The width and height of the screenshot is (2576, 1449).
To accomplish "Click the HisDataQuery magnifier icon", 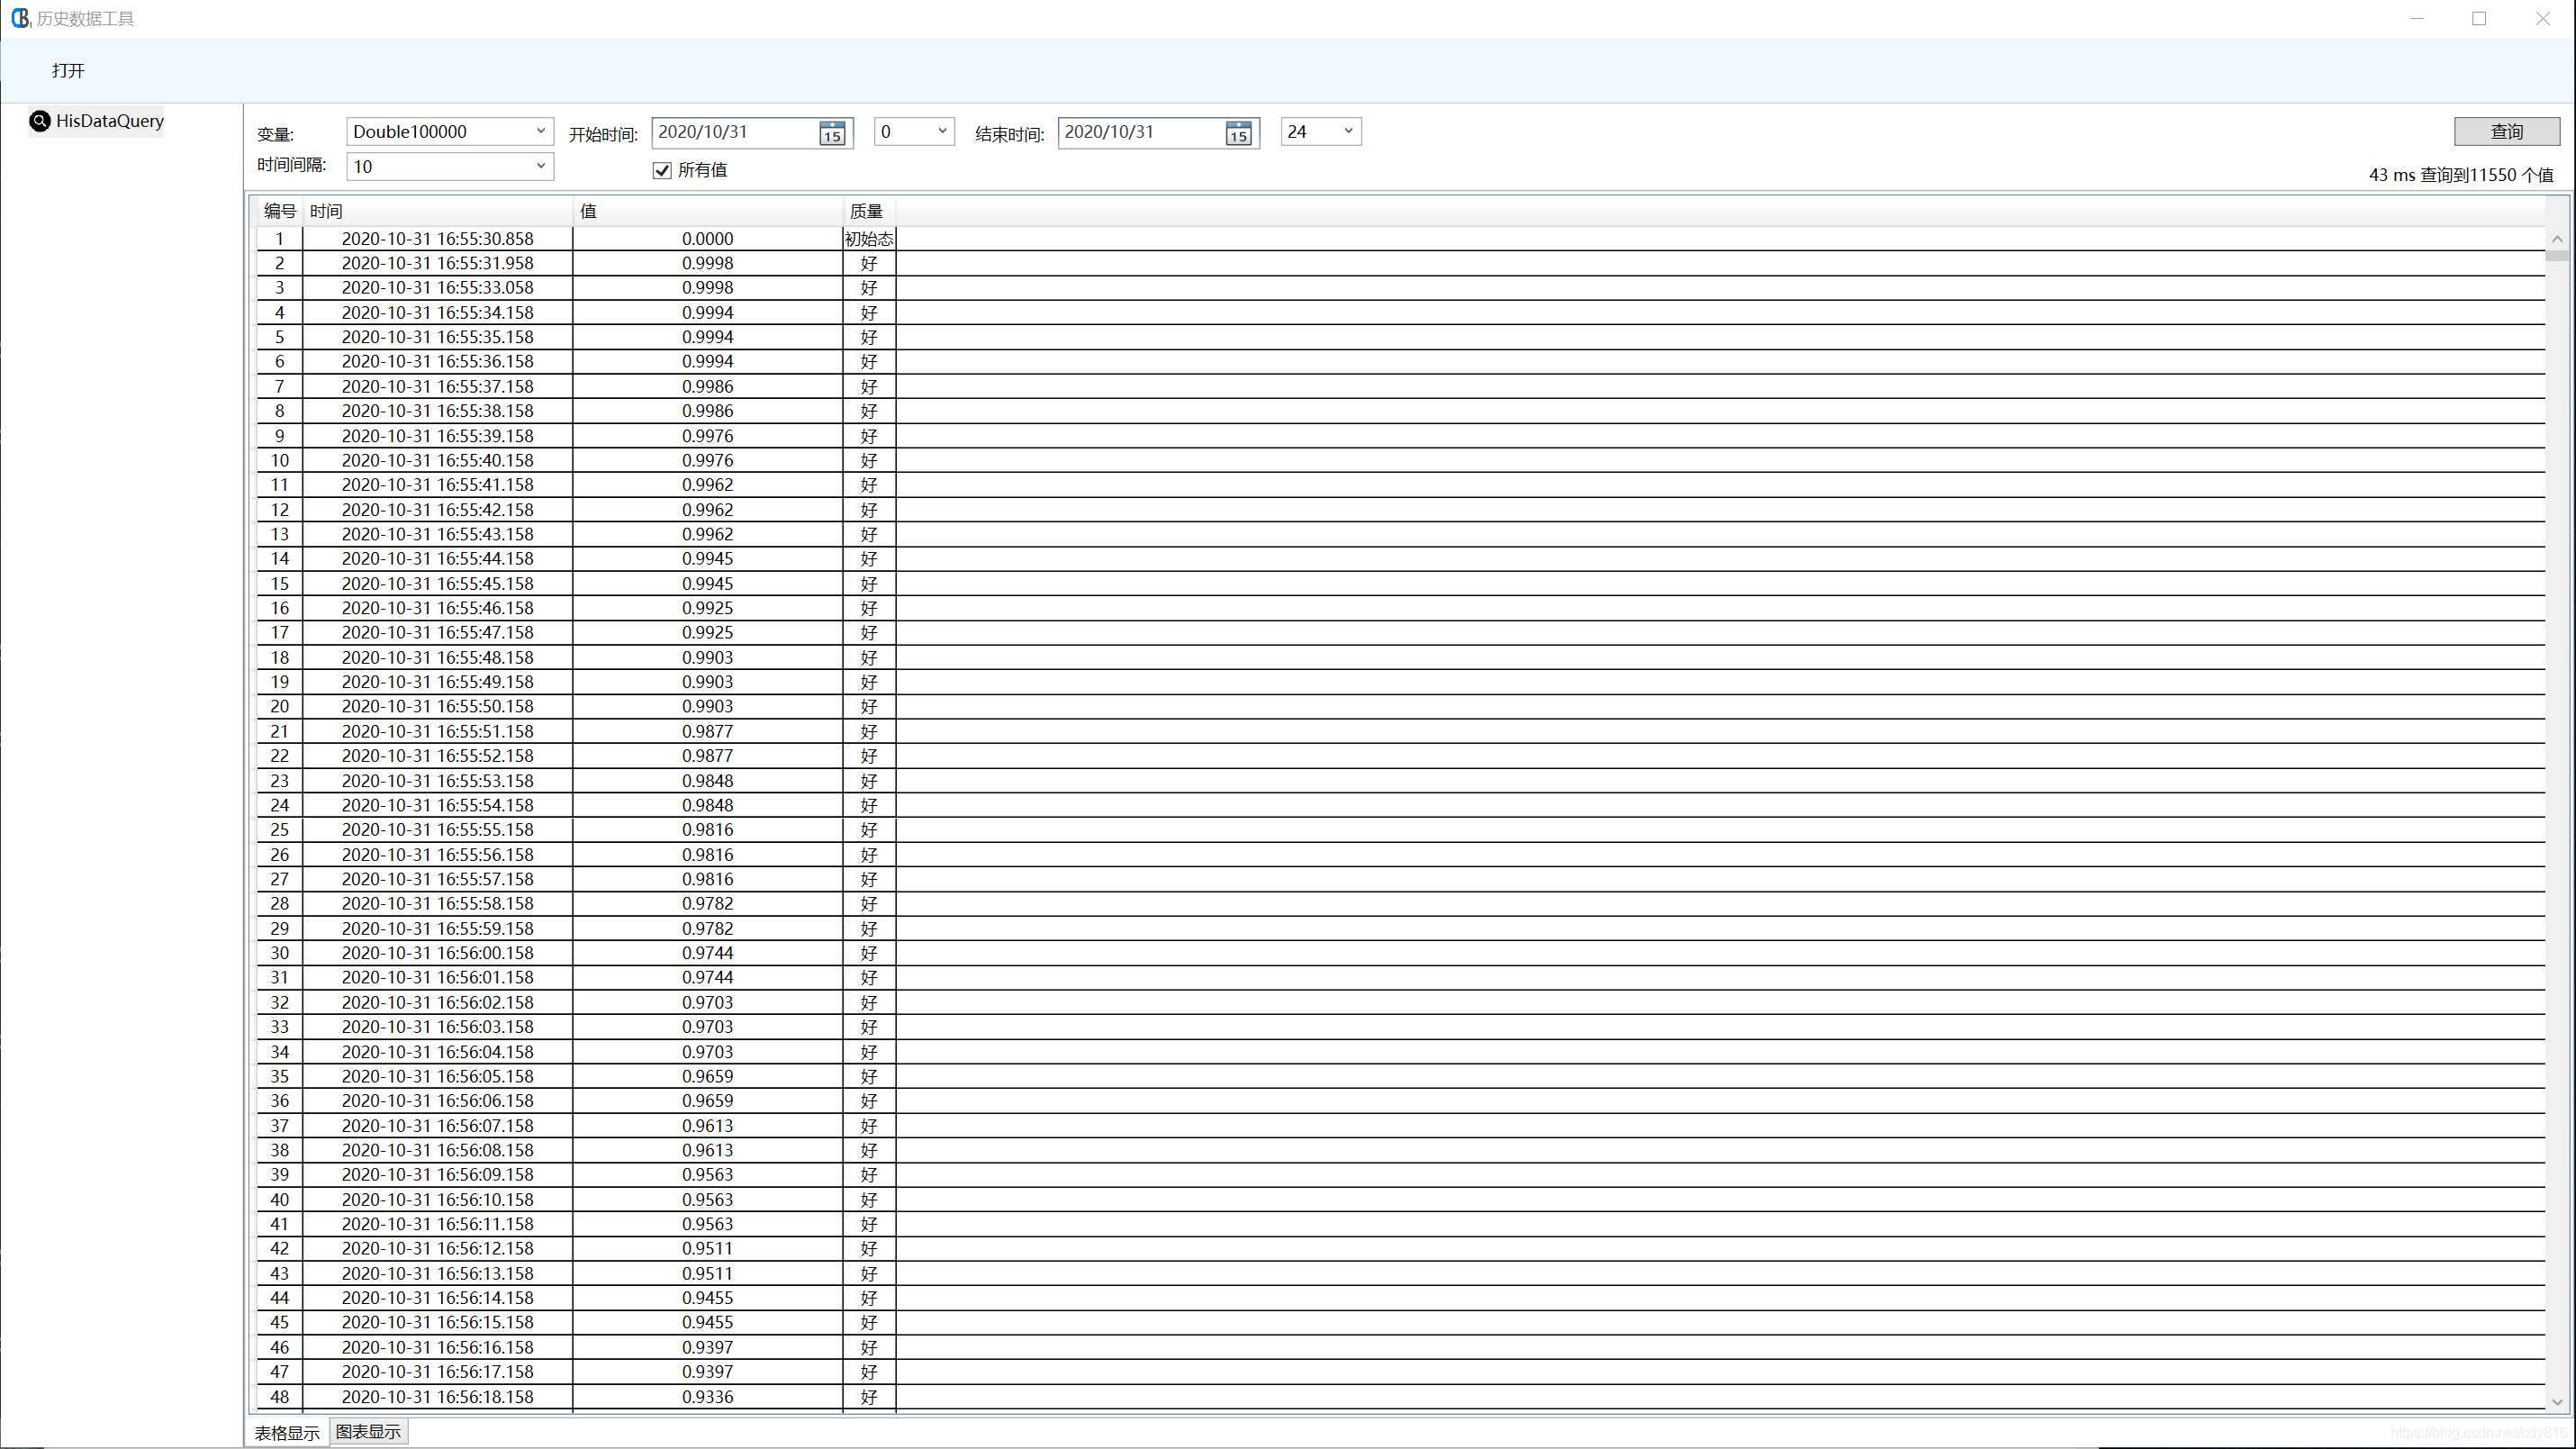I will click(x=39, y=121).
